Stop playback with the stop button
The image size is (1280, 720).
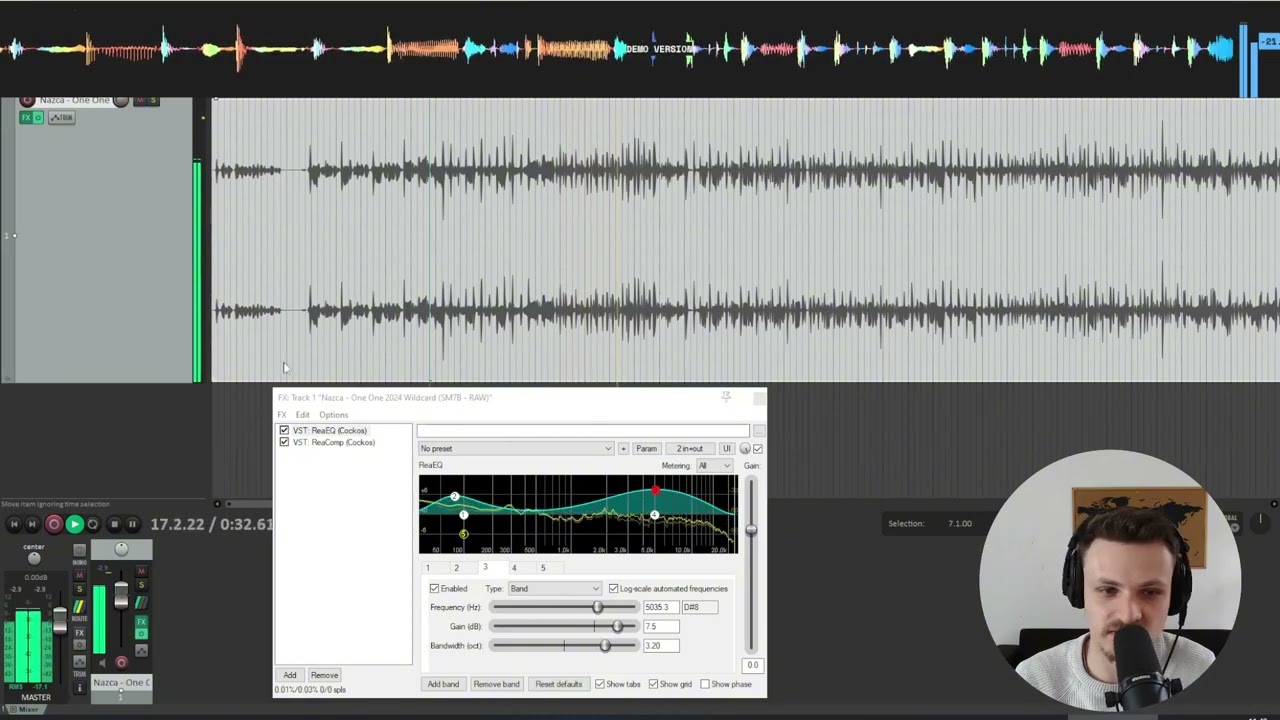point(114,524)
